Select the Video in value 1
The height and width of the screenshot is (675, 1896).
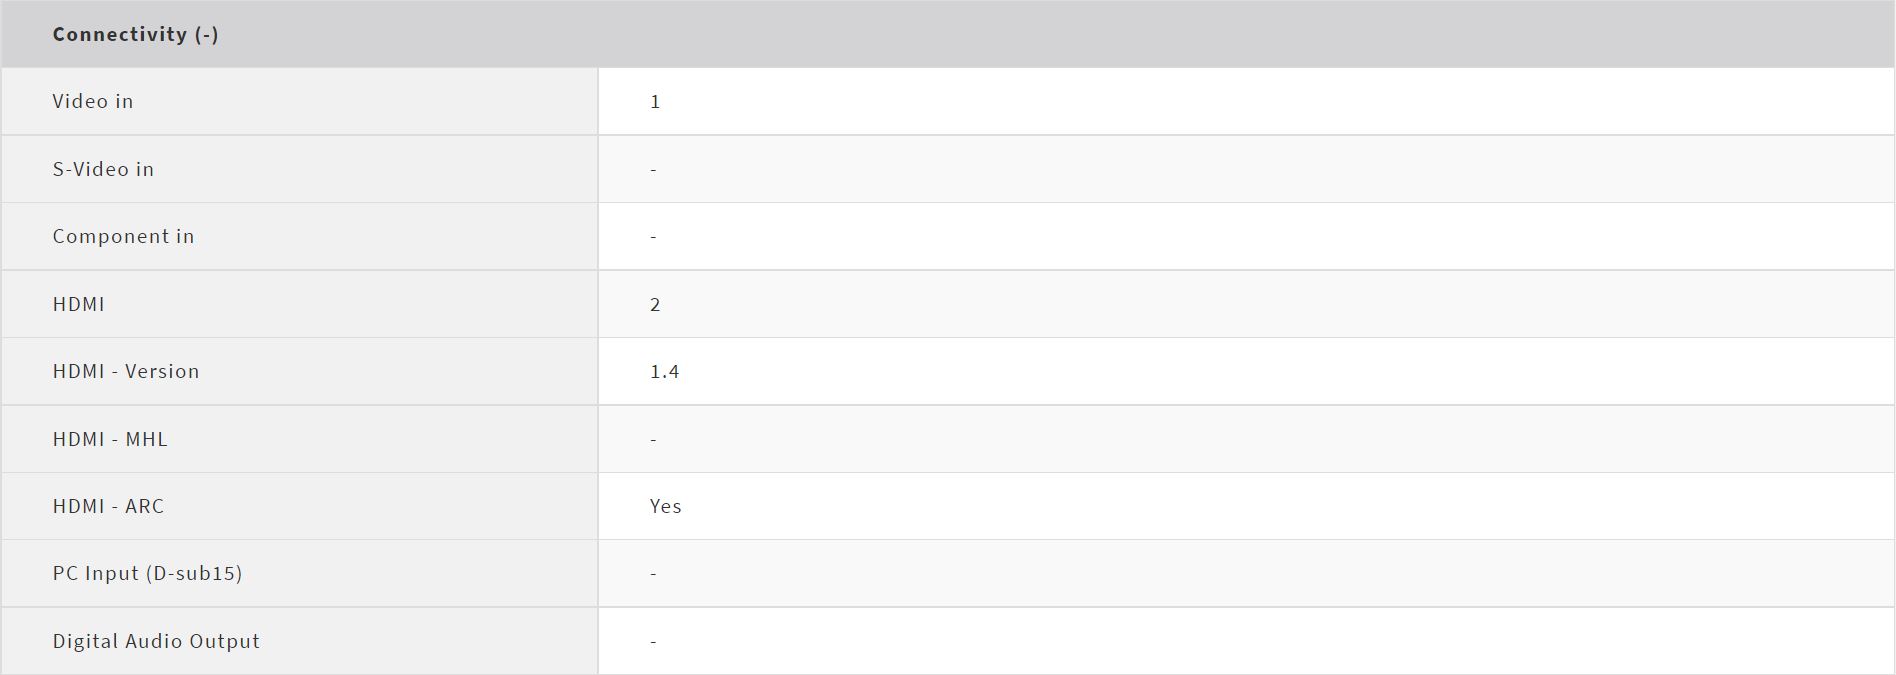655,102
